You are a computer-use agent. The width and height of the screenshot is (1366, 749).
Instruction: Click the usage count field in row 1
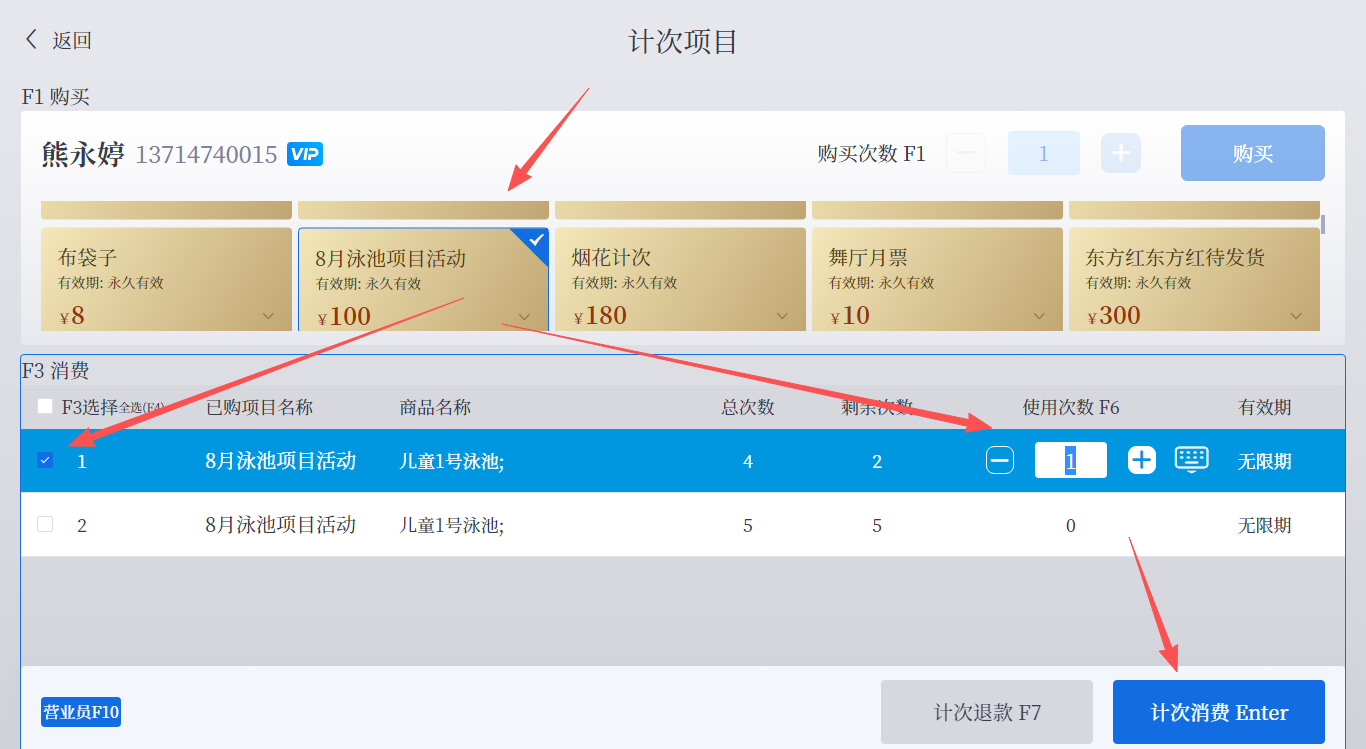pos(1071,460)
